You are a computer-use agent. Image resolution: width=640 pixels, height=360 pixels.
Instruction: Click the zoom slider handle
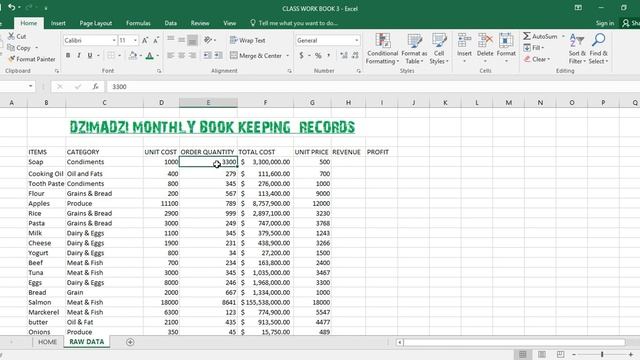tap(602, 354)
